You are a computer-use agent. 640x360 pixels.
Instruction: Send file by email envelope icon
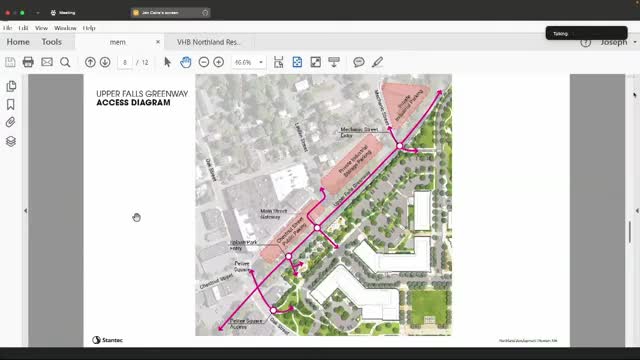pos(47,62)
